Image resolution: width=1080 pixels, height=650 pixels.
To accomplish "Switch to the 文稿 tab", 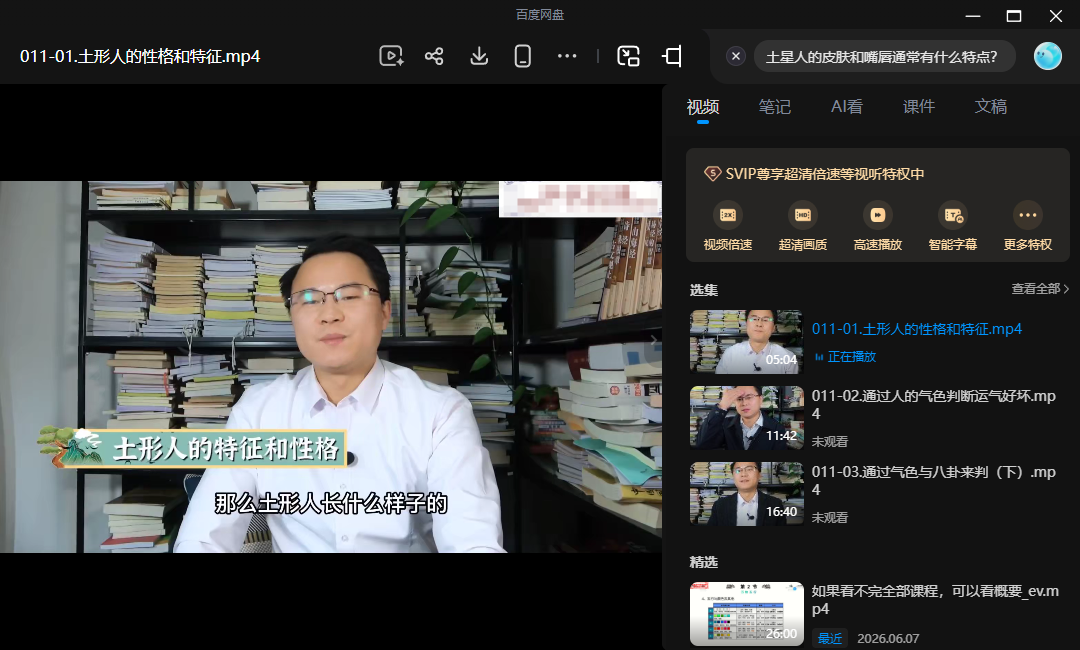I will 990,107.
